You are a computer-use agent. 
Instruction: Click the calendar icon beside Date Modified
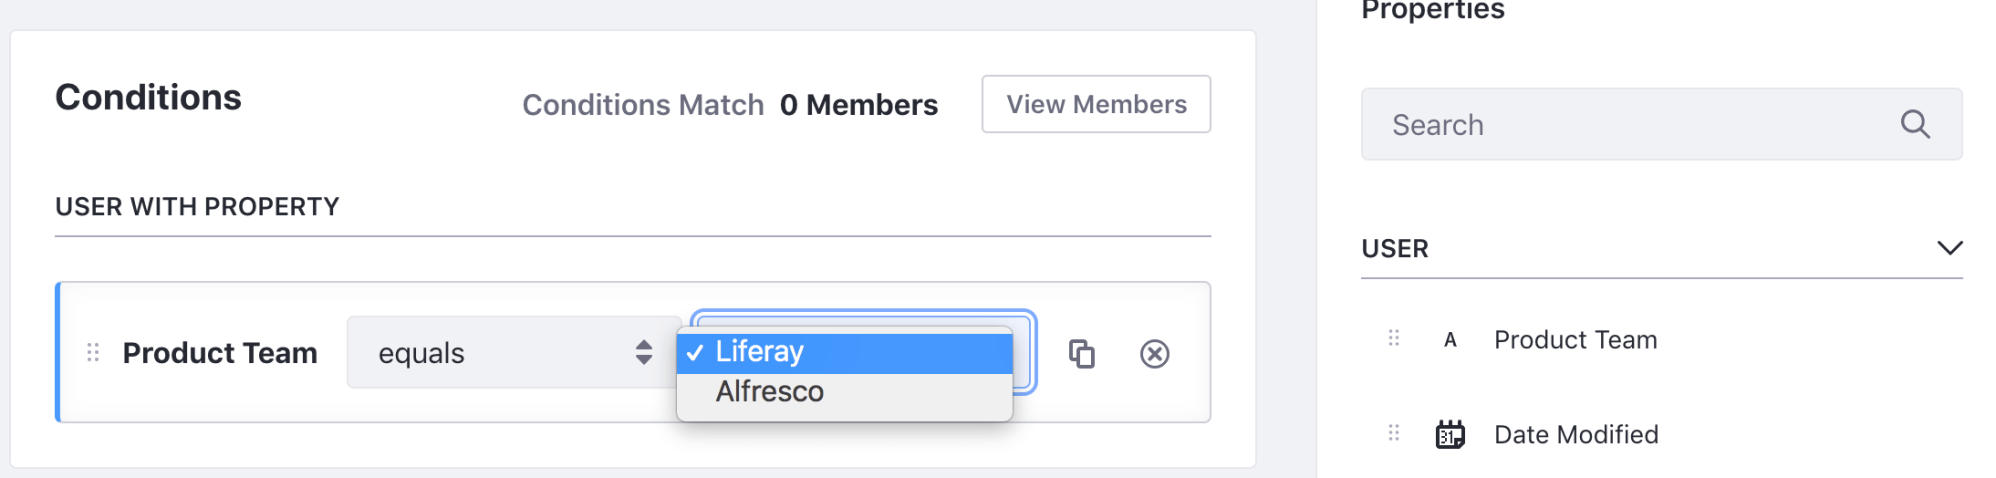coord(1450,434)
